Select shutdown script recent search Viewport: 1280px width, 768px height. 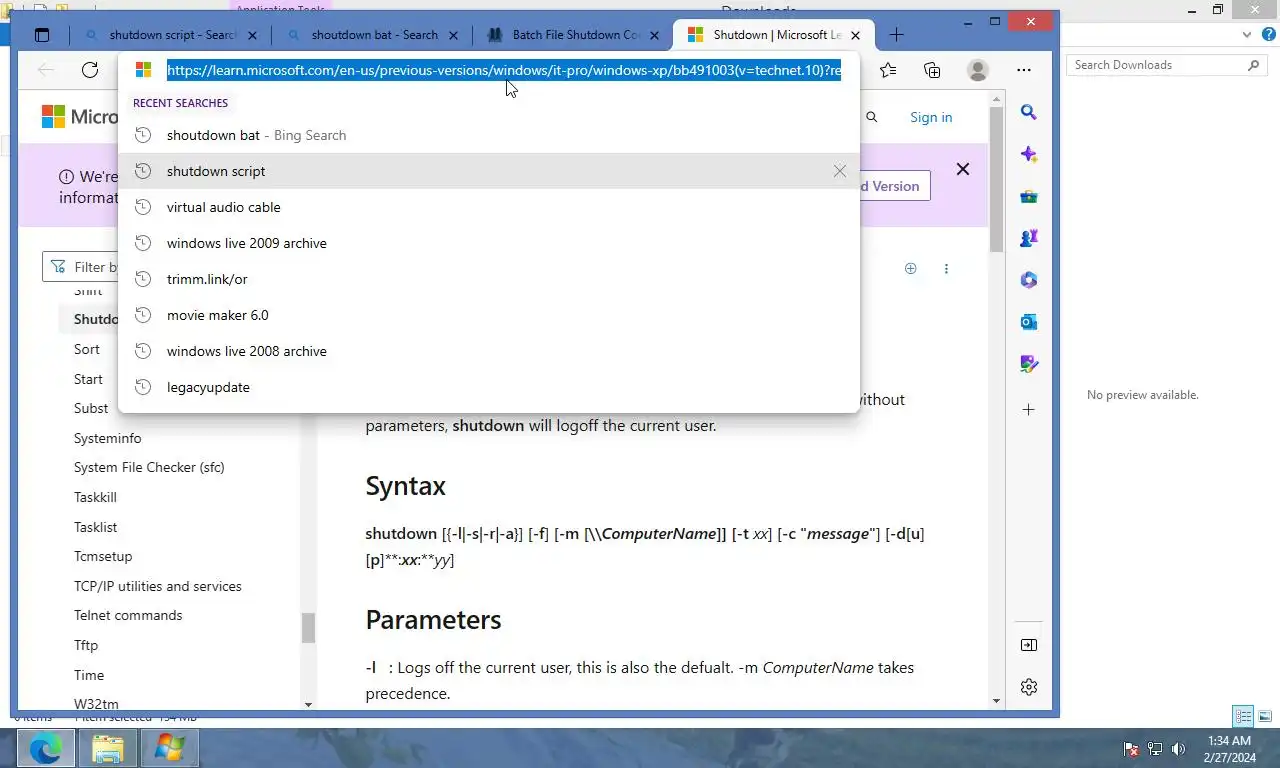[x=489, y=171]
